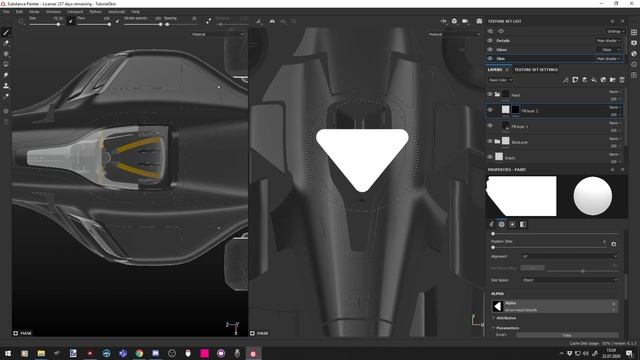Screen dimensions: 640x360
Task: Toggle visibility of the BaseLevel folder
Action: pos(490,141)
